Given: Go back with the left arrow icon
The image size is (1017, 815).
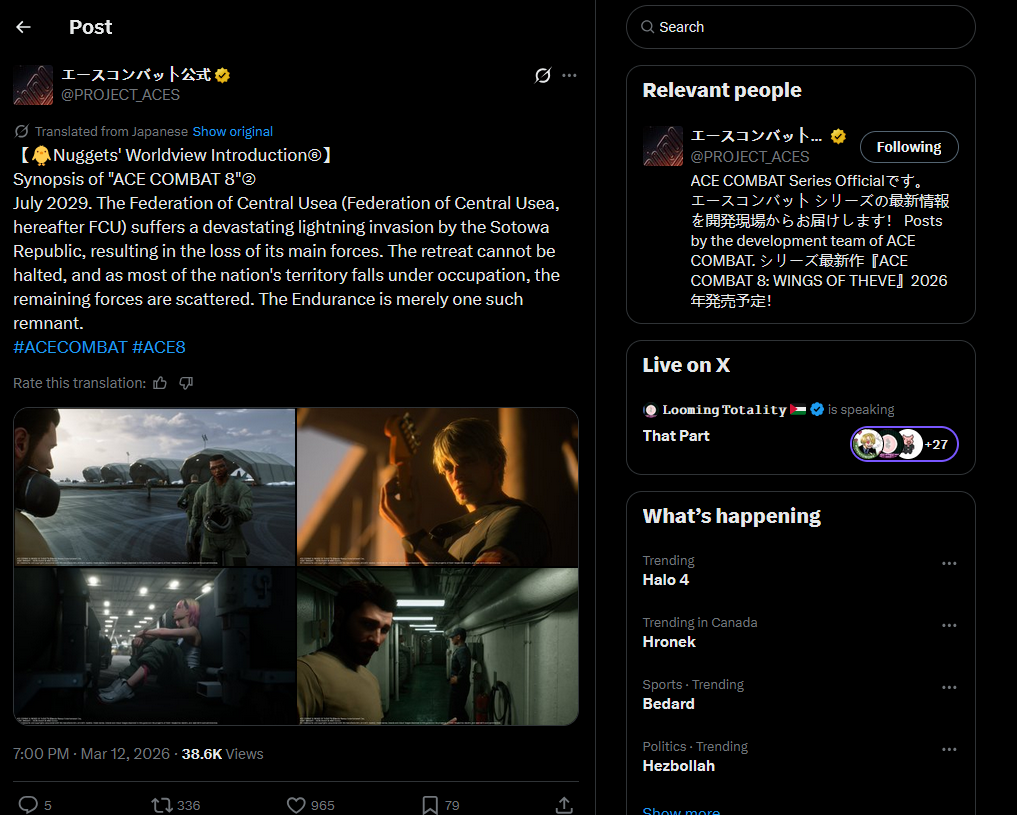Looking at the screenshot, I should [23, 27].
